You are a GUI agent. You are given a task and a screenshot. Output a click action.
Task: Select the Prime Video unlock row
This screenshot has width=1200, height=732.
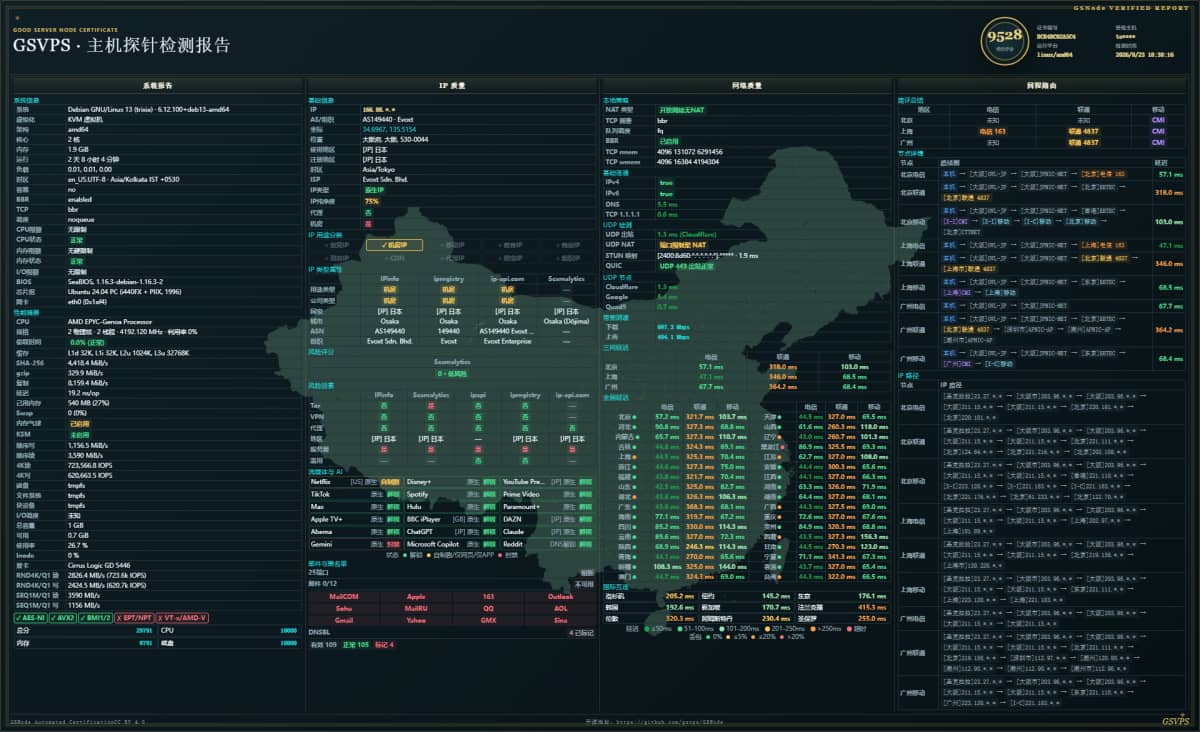[548, 494]
